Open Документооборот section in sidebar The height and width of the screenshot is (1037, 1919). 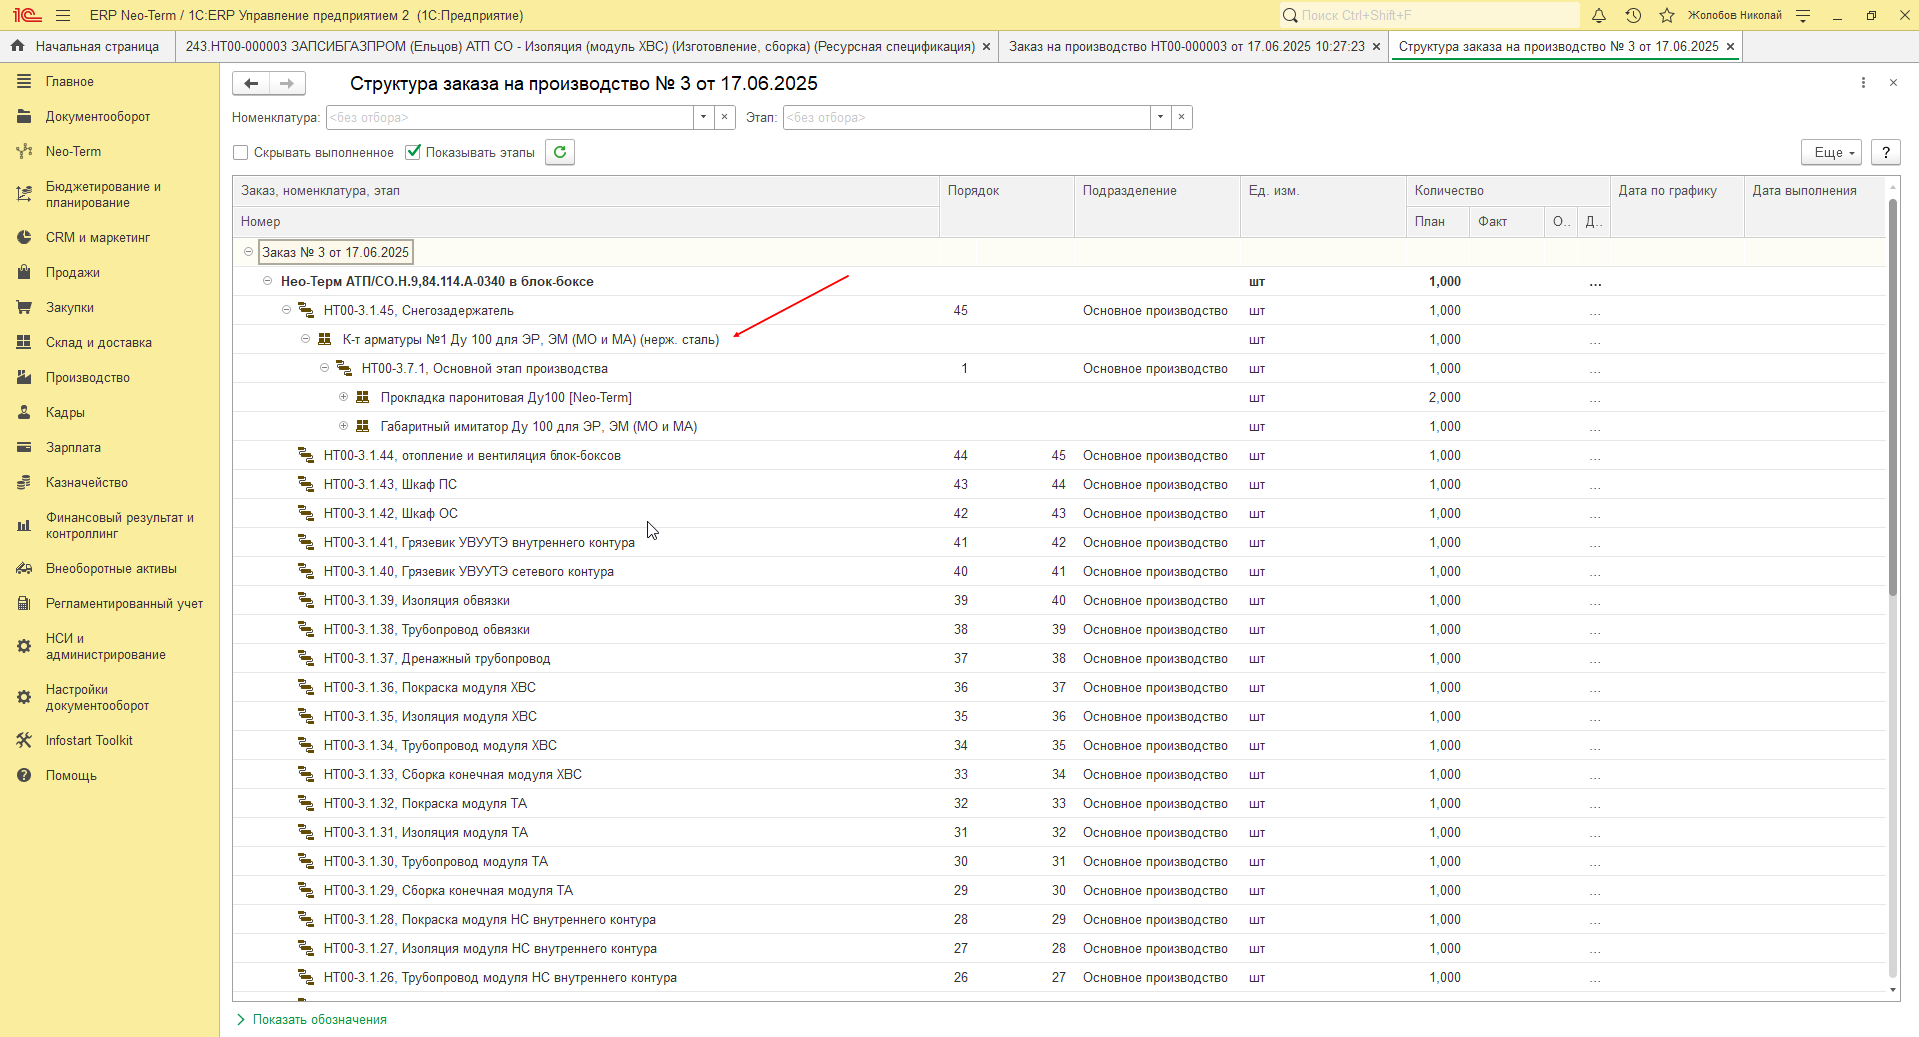[x=97, y=117]
